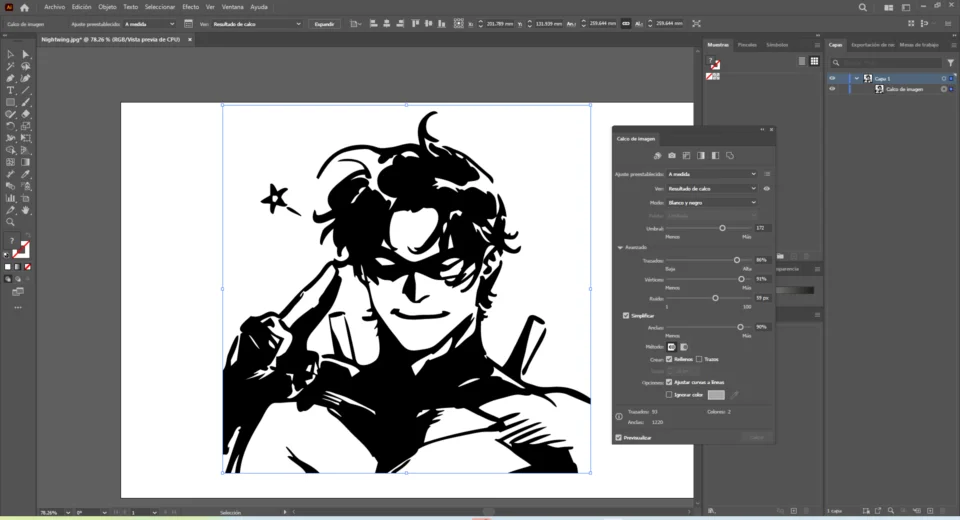
Task: Open Ajuste preestablecido dropdown in control bar
Action: [149, 24]
